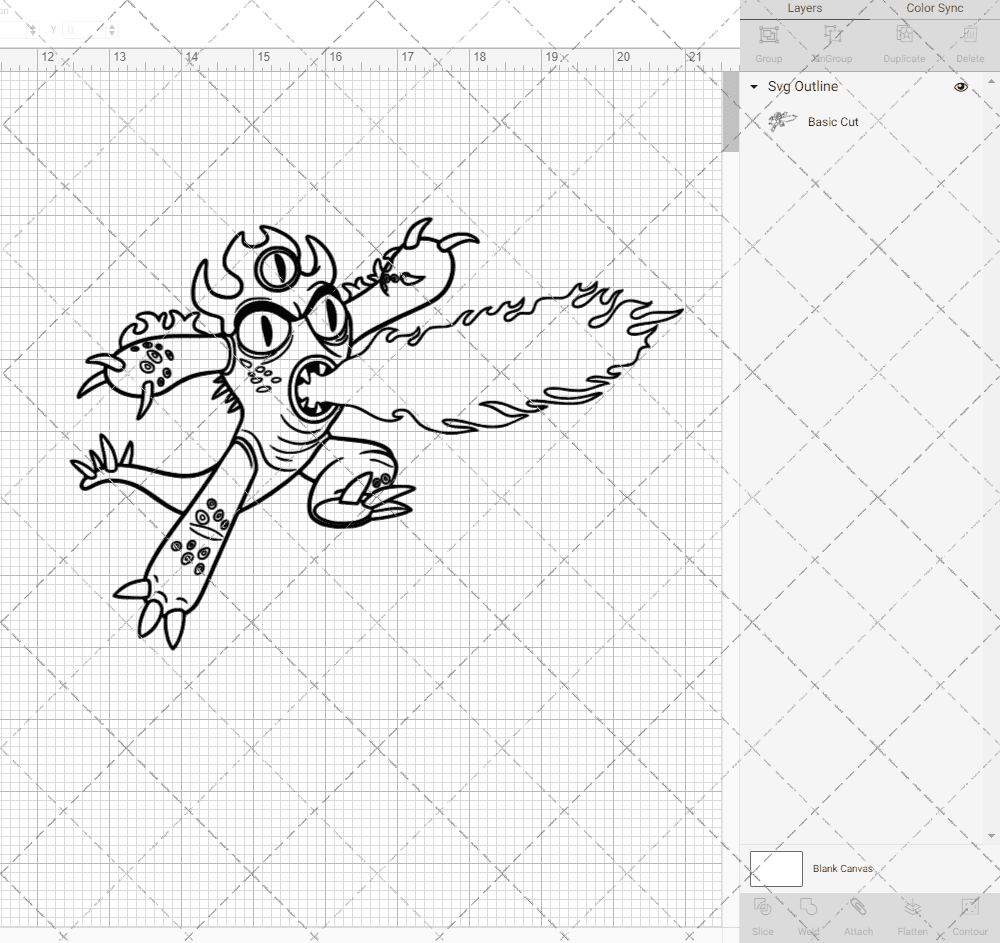Viewport: 1000px width, 943px height.
Task: Click the Weld tool icon
Action: [x=808, y=907]
